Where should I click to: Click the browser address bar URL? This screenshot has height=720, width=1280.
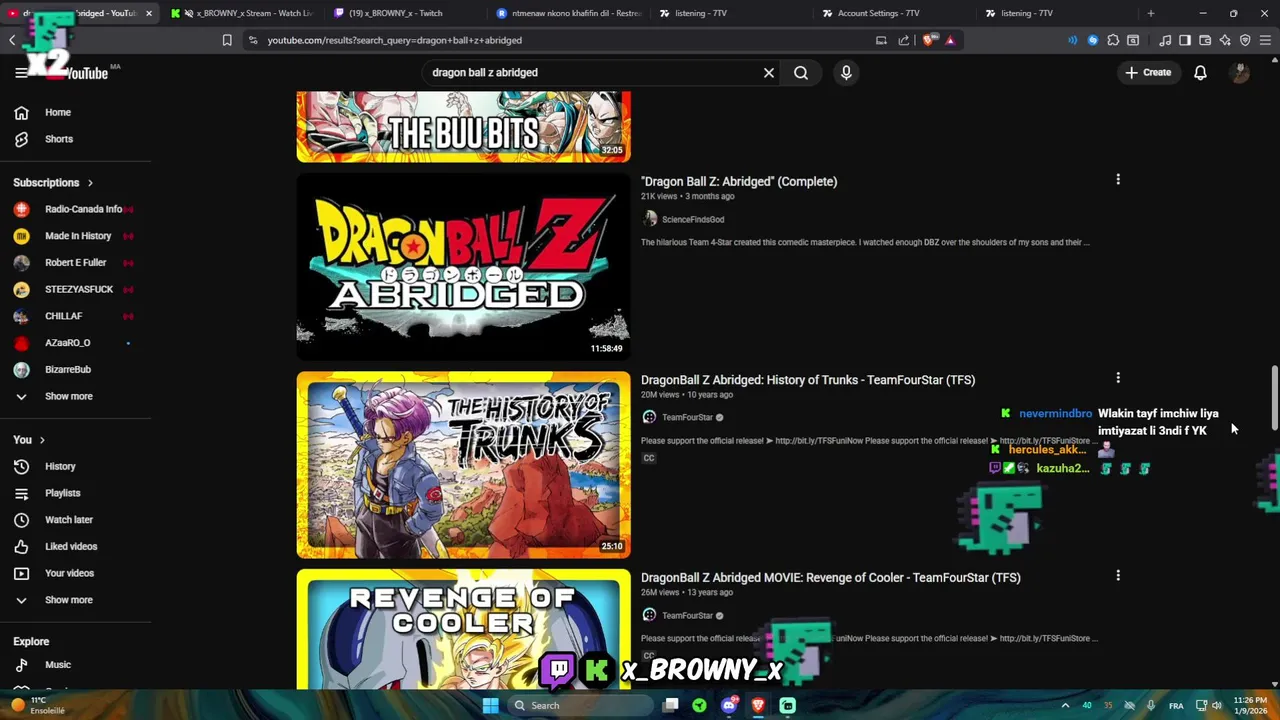click(x=395, y=40)
